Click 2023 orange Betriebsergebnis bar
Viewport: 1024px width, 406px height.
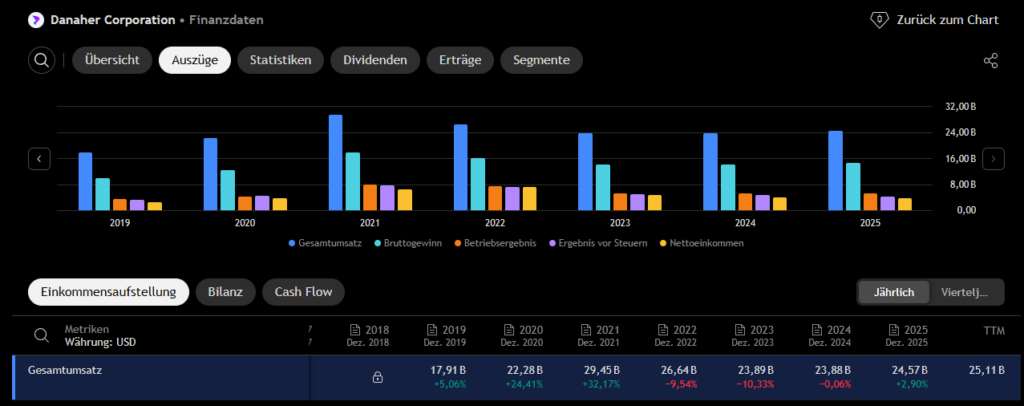[620, 202]
